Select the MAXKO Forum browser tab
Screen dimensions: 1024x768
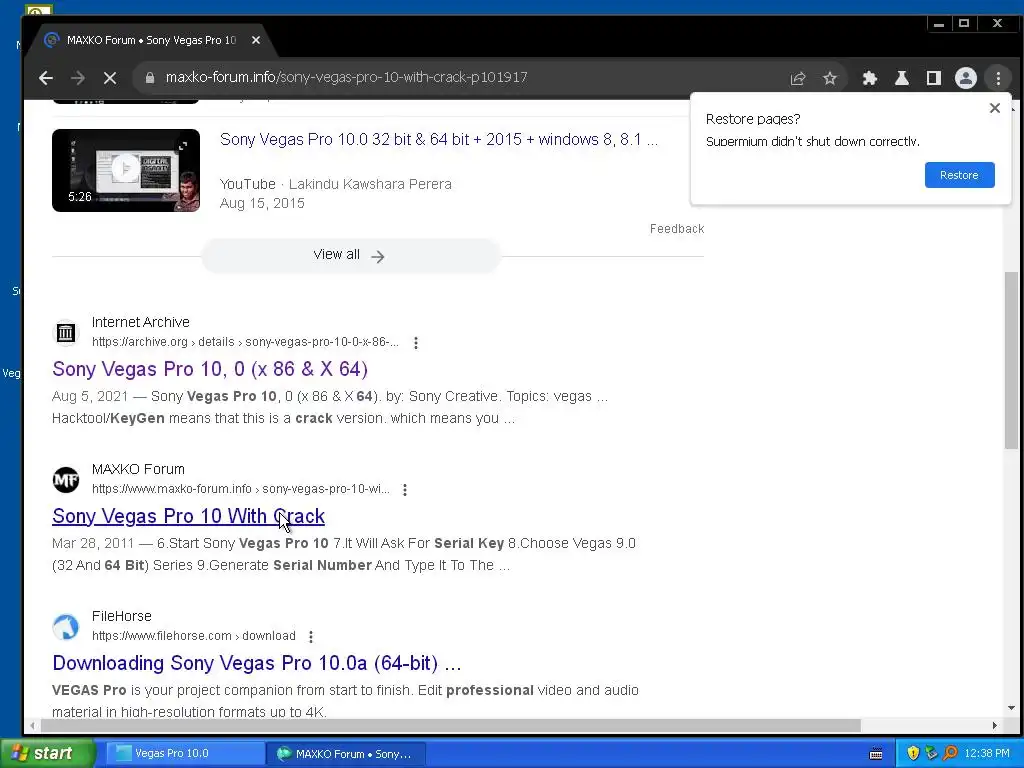[150, 40]
